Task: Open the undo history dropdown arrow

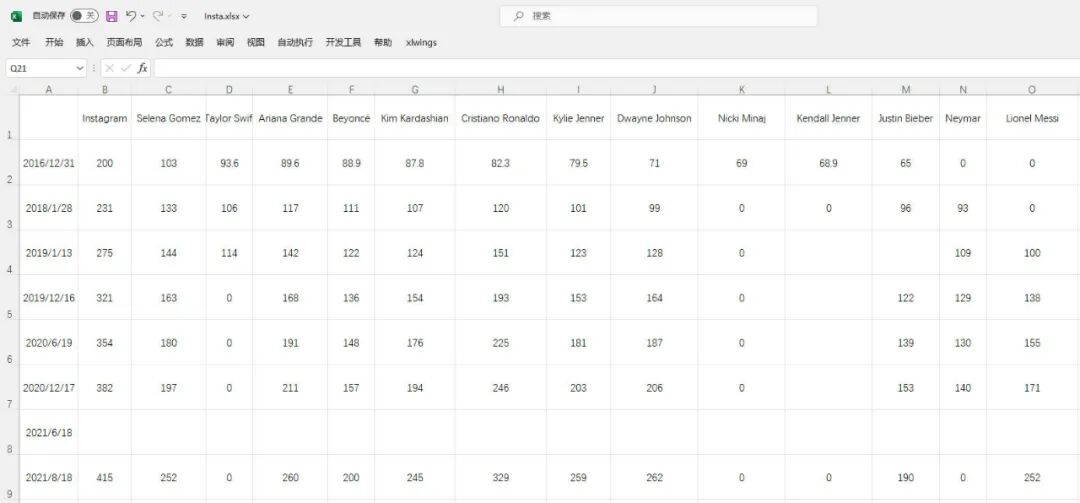Action: [x=143, y=16]
